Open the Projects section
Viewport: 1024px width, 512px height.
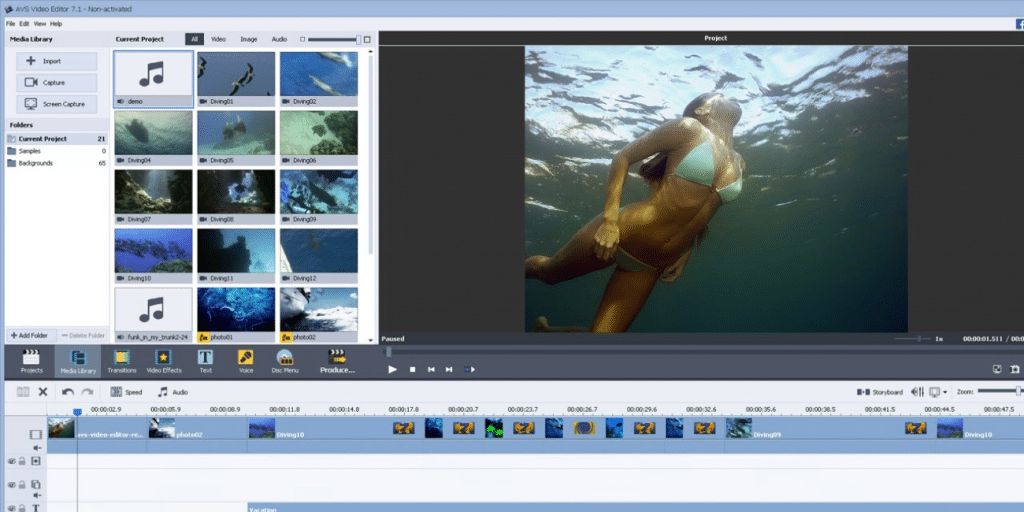click(31, 361)
